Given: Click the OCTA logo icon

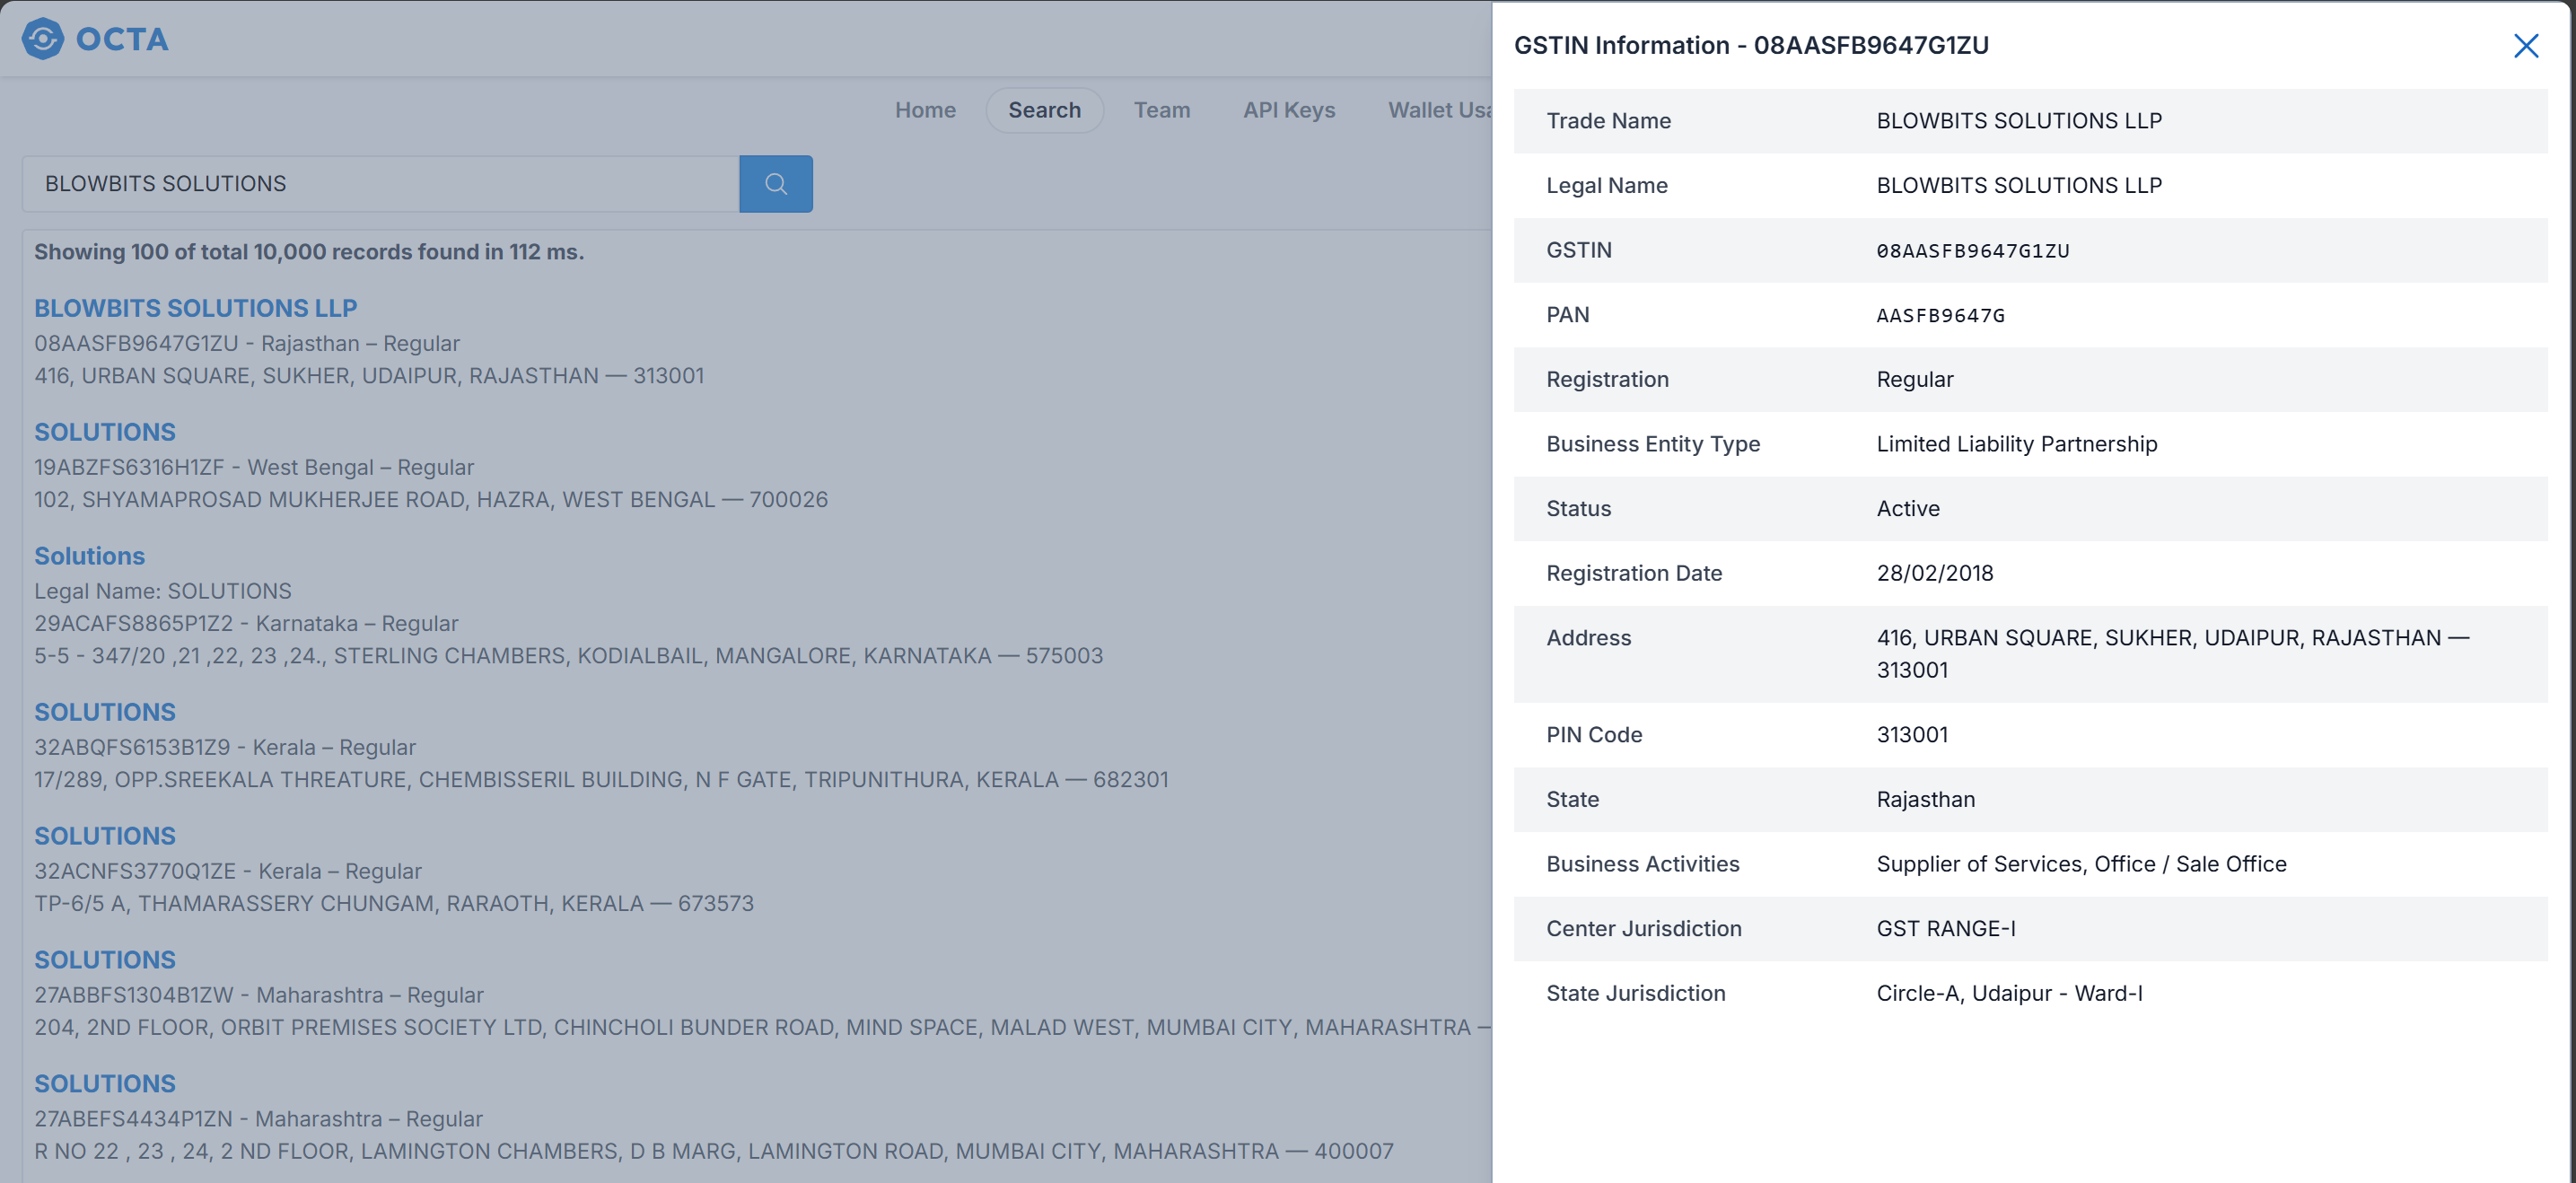Looking at the screenshot, I should (42, 39).
